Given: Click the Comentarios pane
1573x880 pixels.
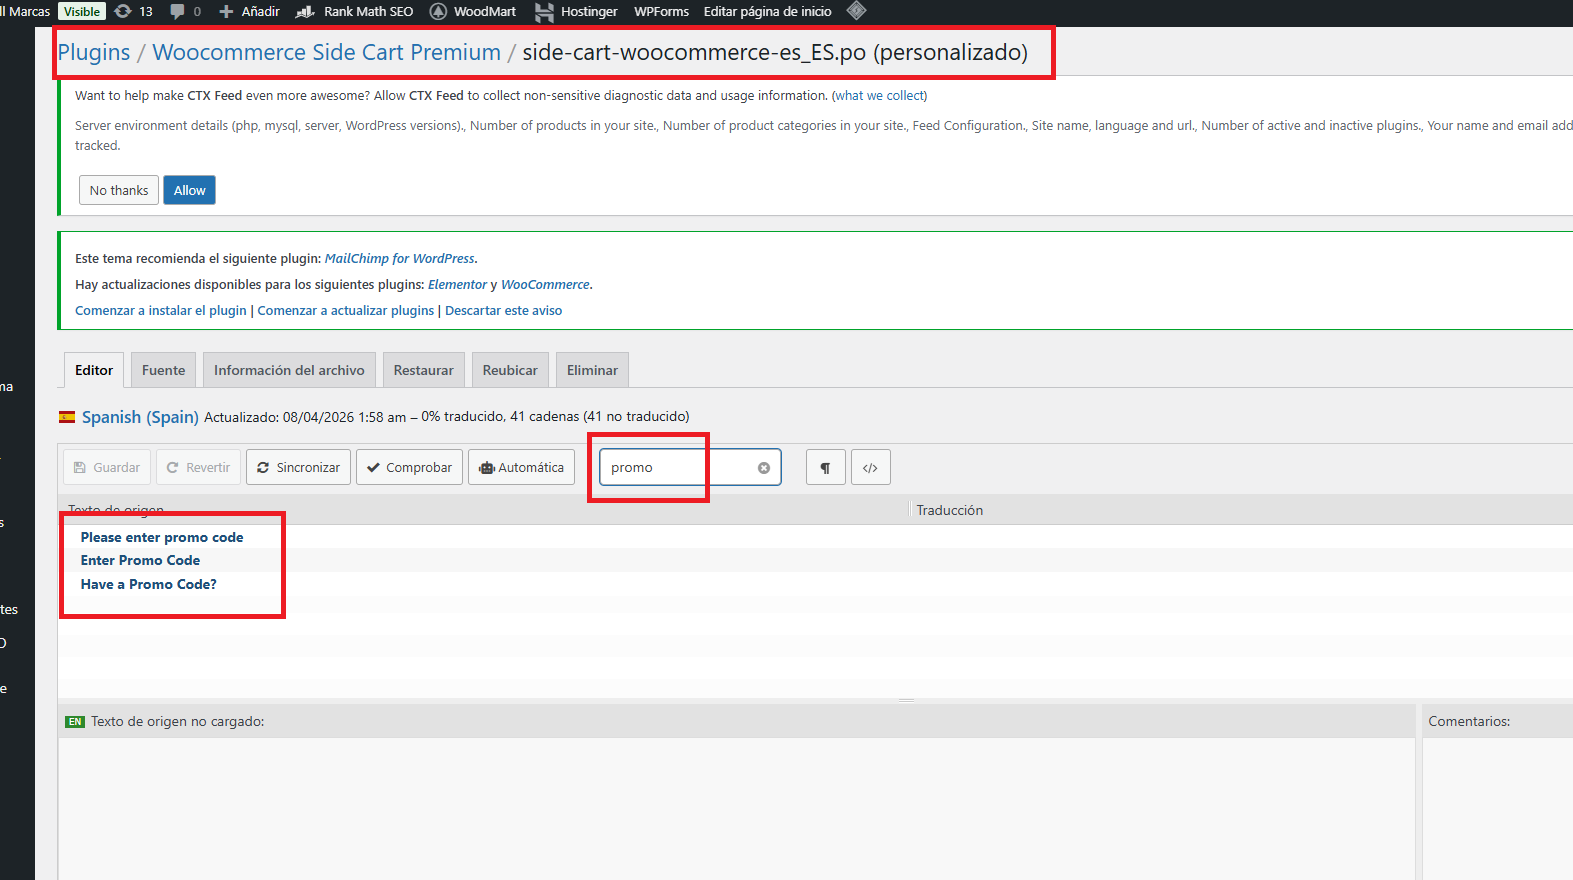Looking at the screenshot, I should click(1497, 808).
